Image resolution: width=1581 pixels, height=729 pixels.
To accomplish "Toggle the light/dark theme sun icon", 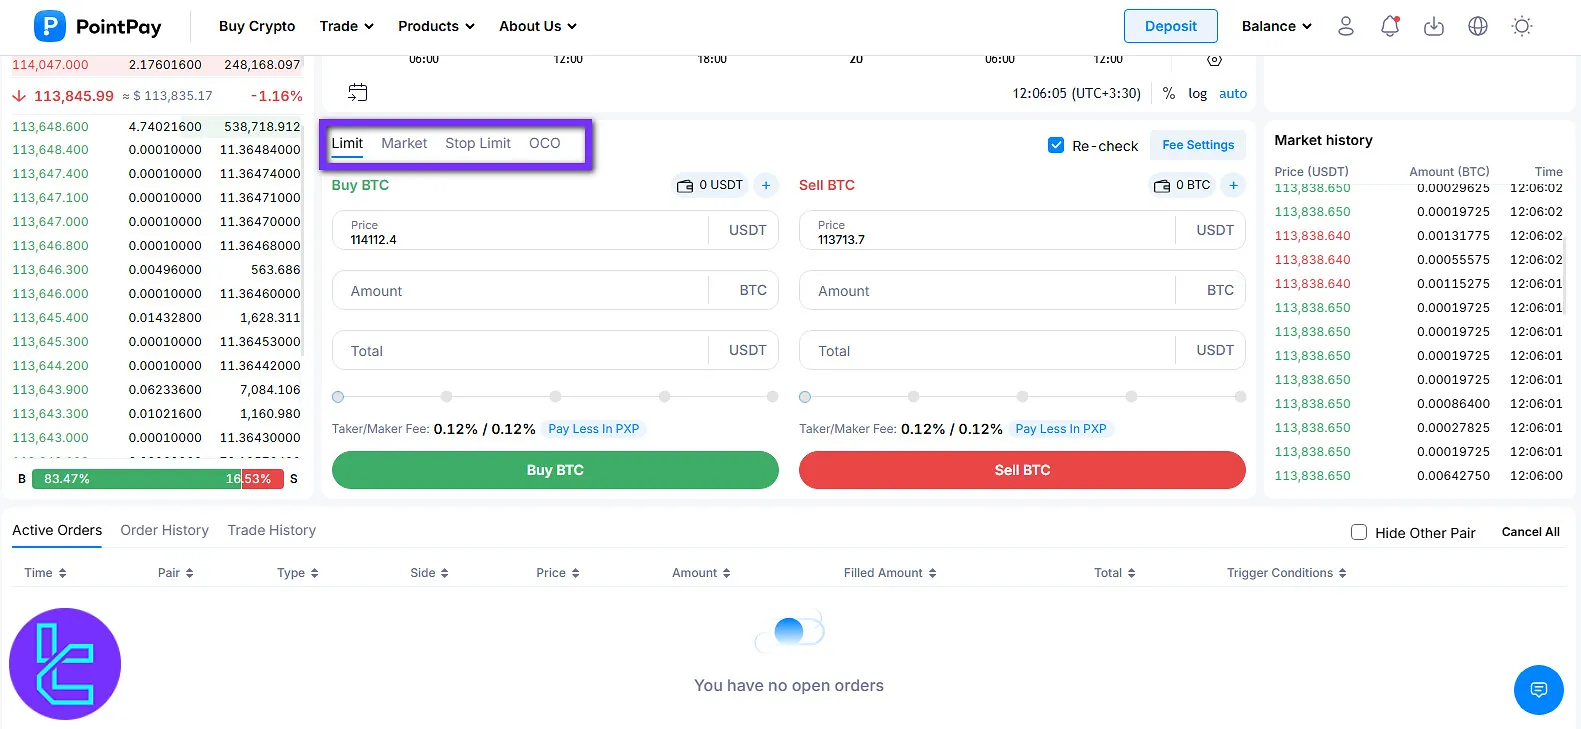I will click(1522, 26).
